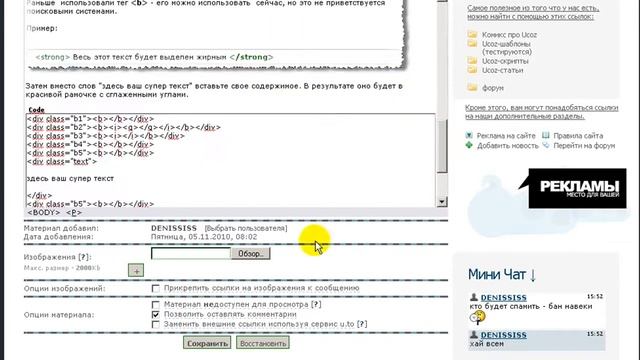Click the help mark next to Изображения
This screenshot has height=360, width=640.
point(83,257)
